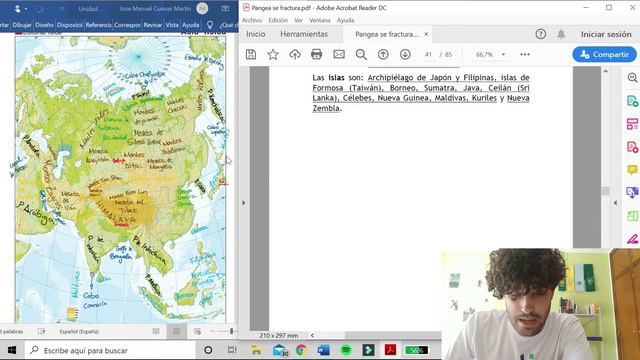Click the Compartir button
Viewport: 640px width, 360px height.
[x=604, y=54]
